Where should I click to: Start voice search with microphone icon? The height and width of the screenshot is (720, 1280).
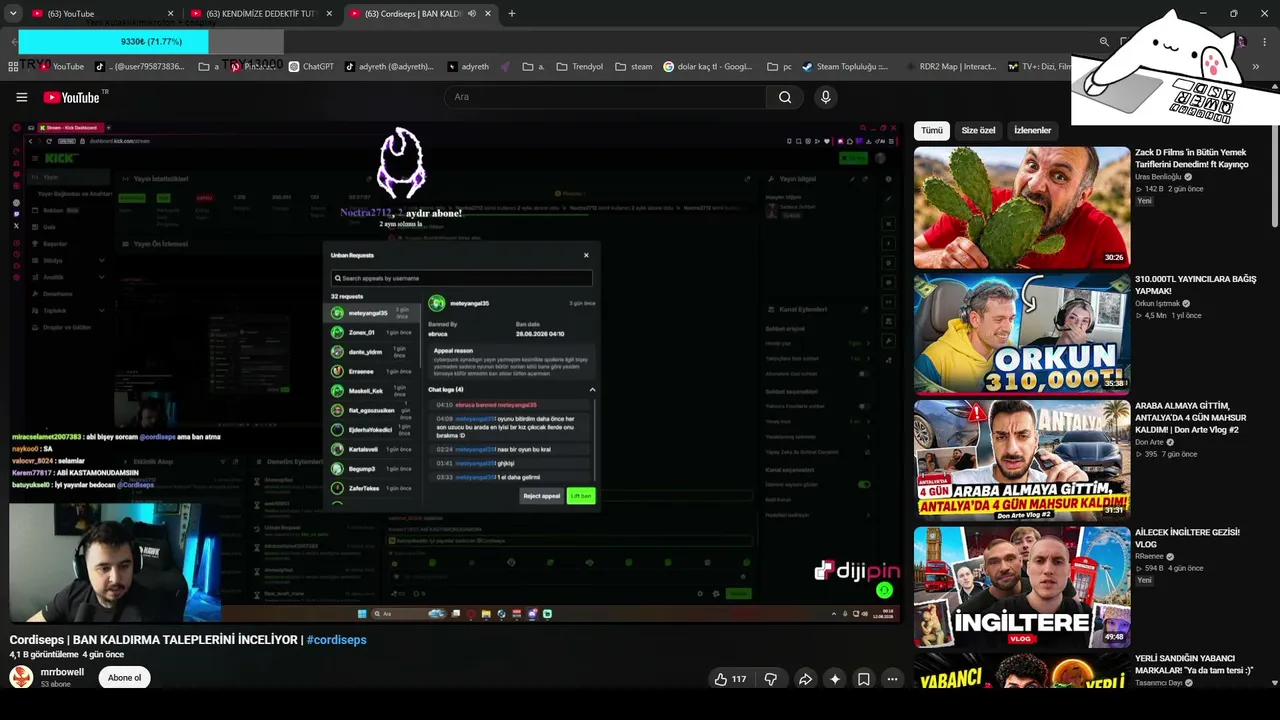pyautogui.click(x=825, y=97)
